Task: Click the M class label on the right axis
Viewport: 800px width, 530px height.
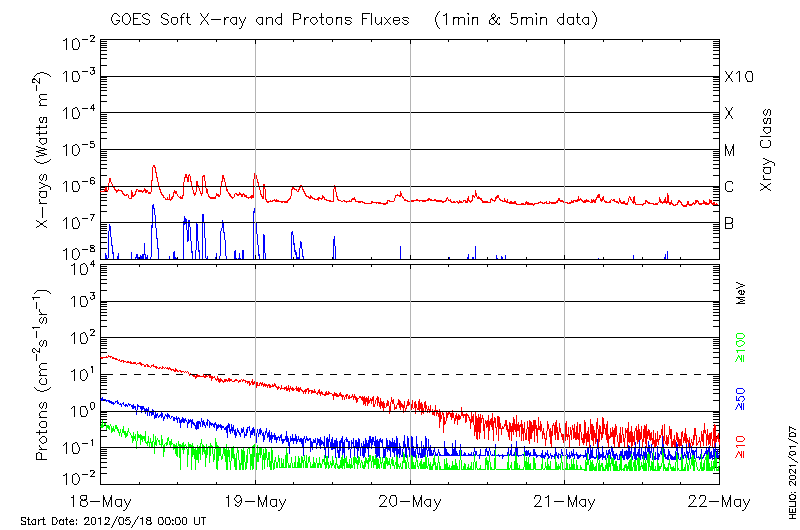Action: tap(730, 151)
